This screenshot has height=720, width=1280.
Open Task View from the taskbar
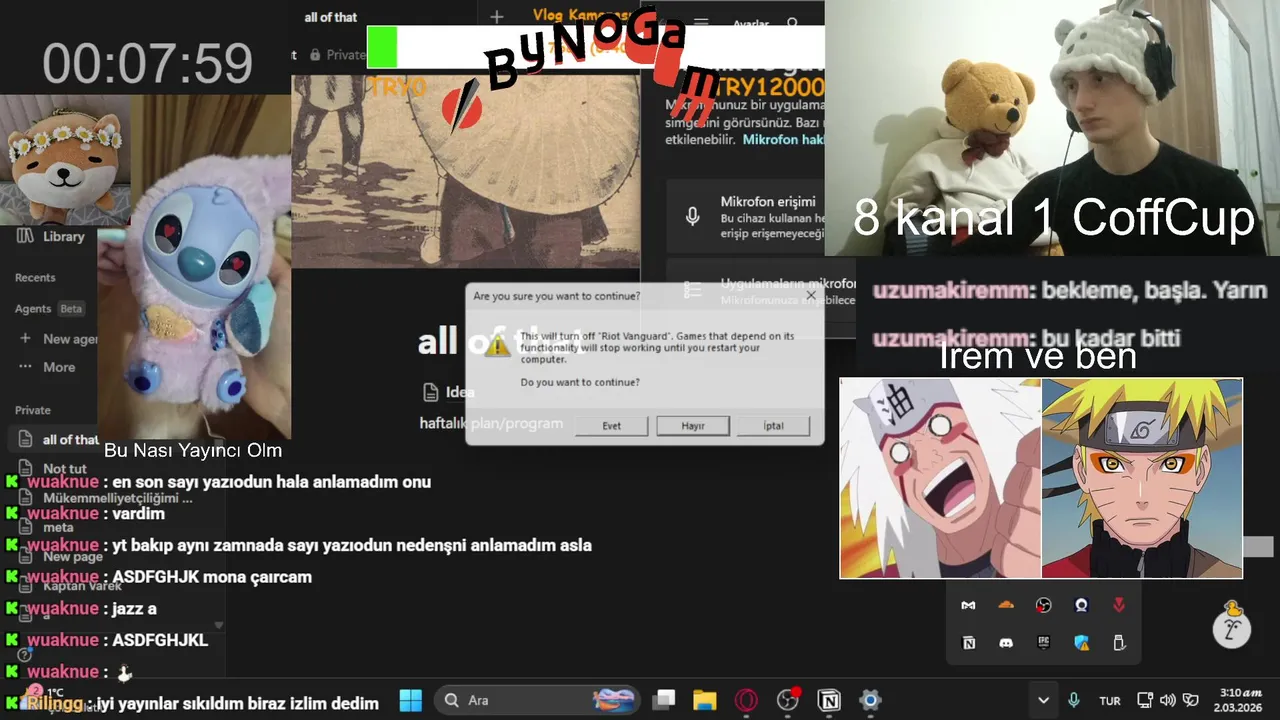tap(664, 700)
